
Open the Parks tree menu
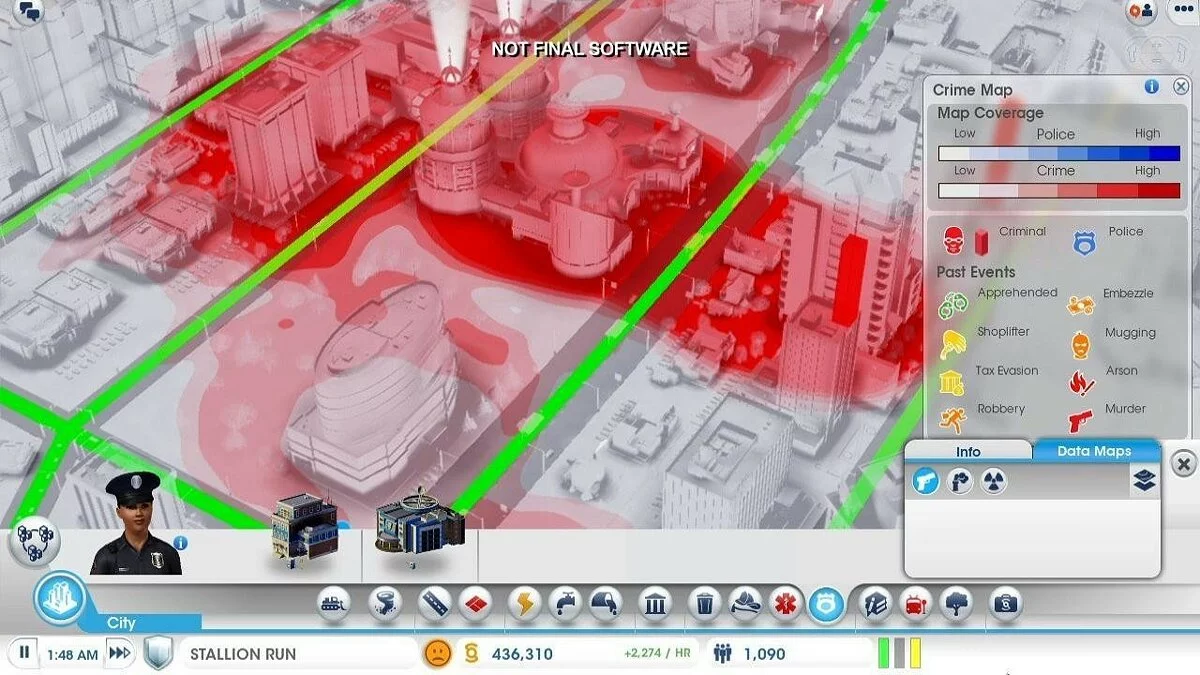click(x=956, y=603)
